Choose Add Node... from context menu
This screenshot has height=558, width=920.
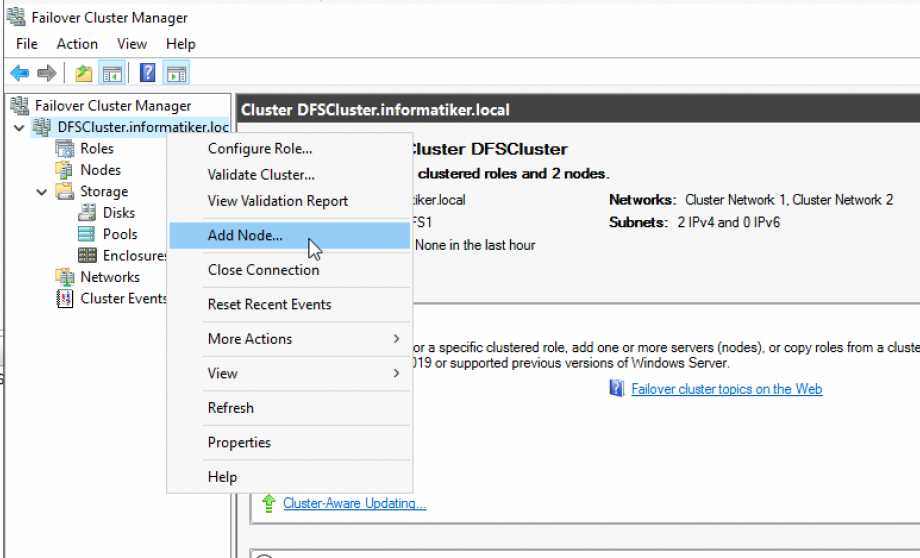245,235
